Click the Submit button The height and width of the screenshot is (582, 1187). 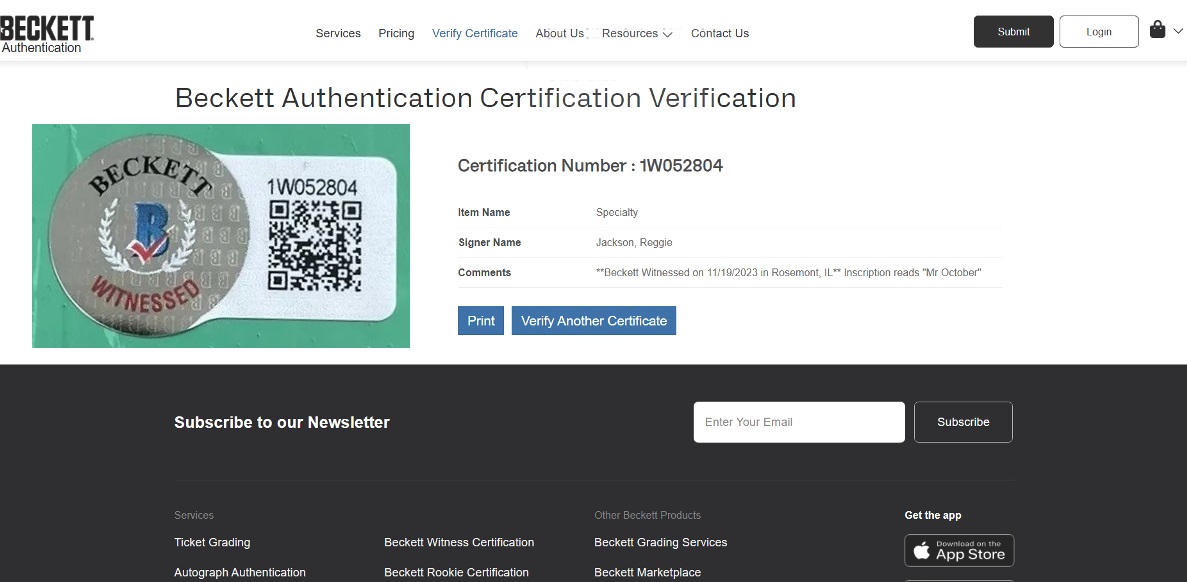[1014, 32]
